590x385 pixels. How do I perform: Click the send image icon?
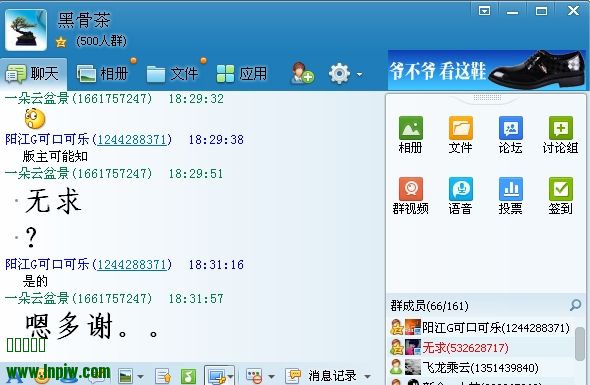pos(125,376)
